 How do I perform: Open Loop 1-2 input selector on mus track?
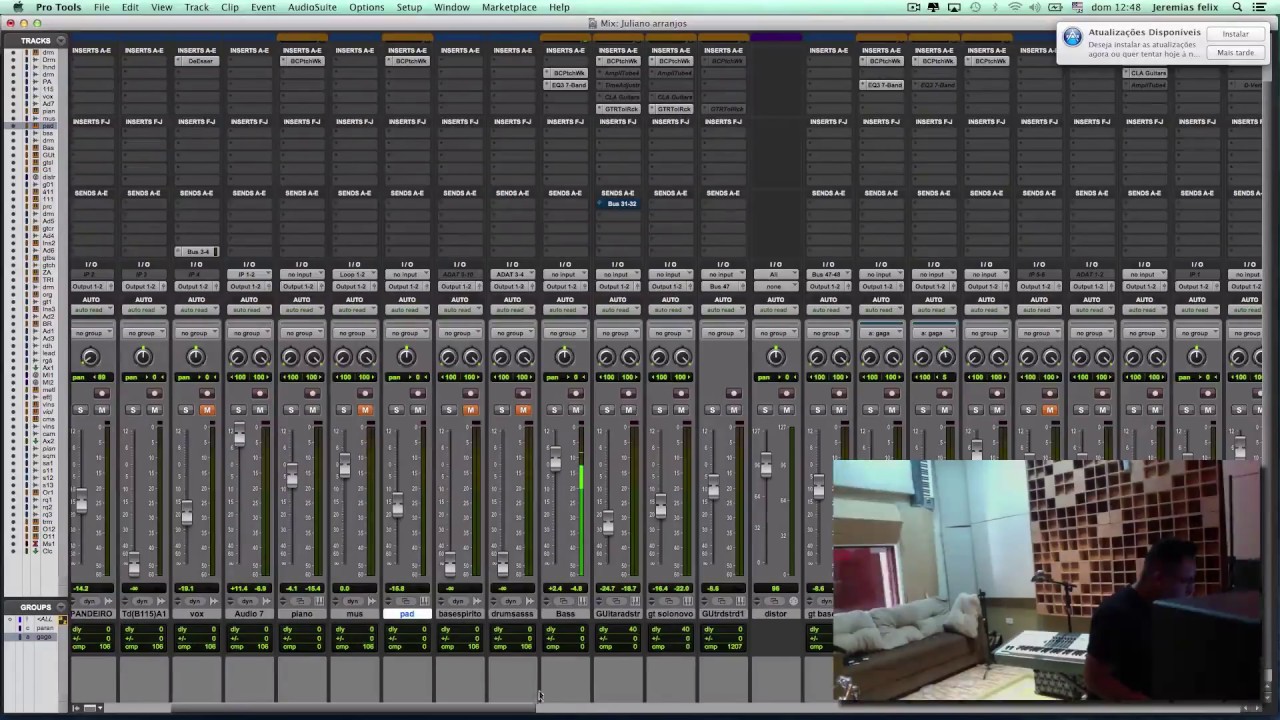[354, 274]
